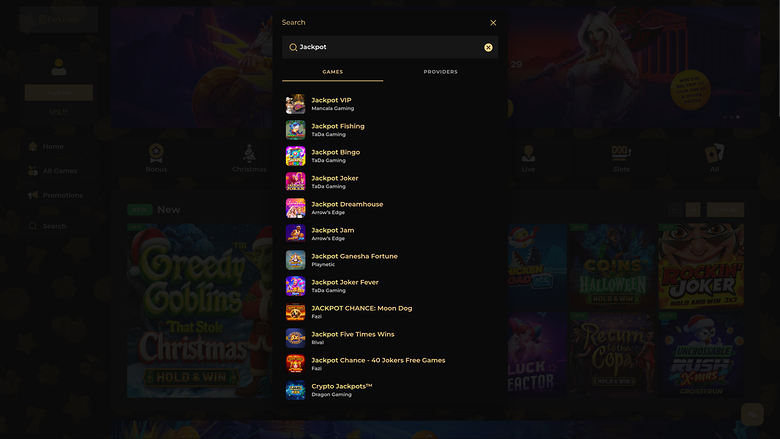
Task: Click the search magnifier icon in field
Action: pyautogui.click(x=293, y=47)
